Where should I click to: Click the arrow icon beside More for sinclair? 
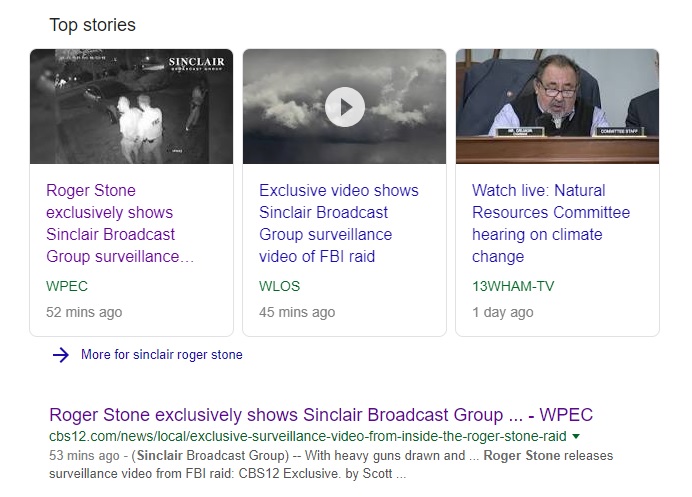click(x=61, y=355)
